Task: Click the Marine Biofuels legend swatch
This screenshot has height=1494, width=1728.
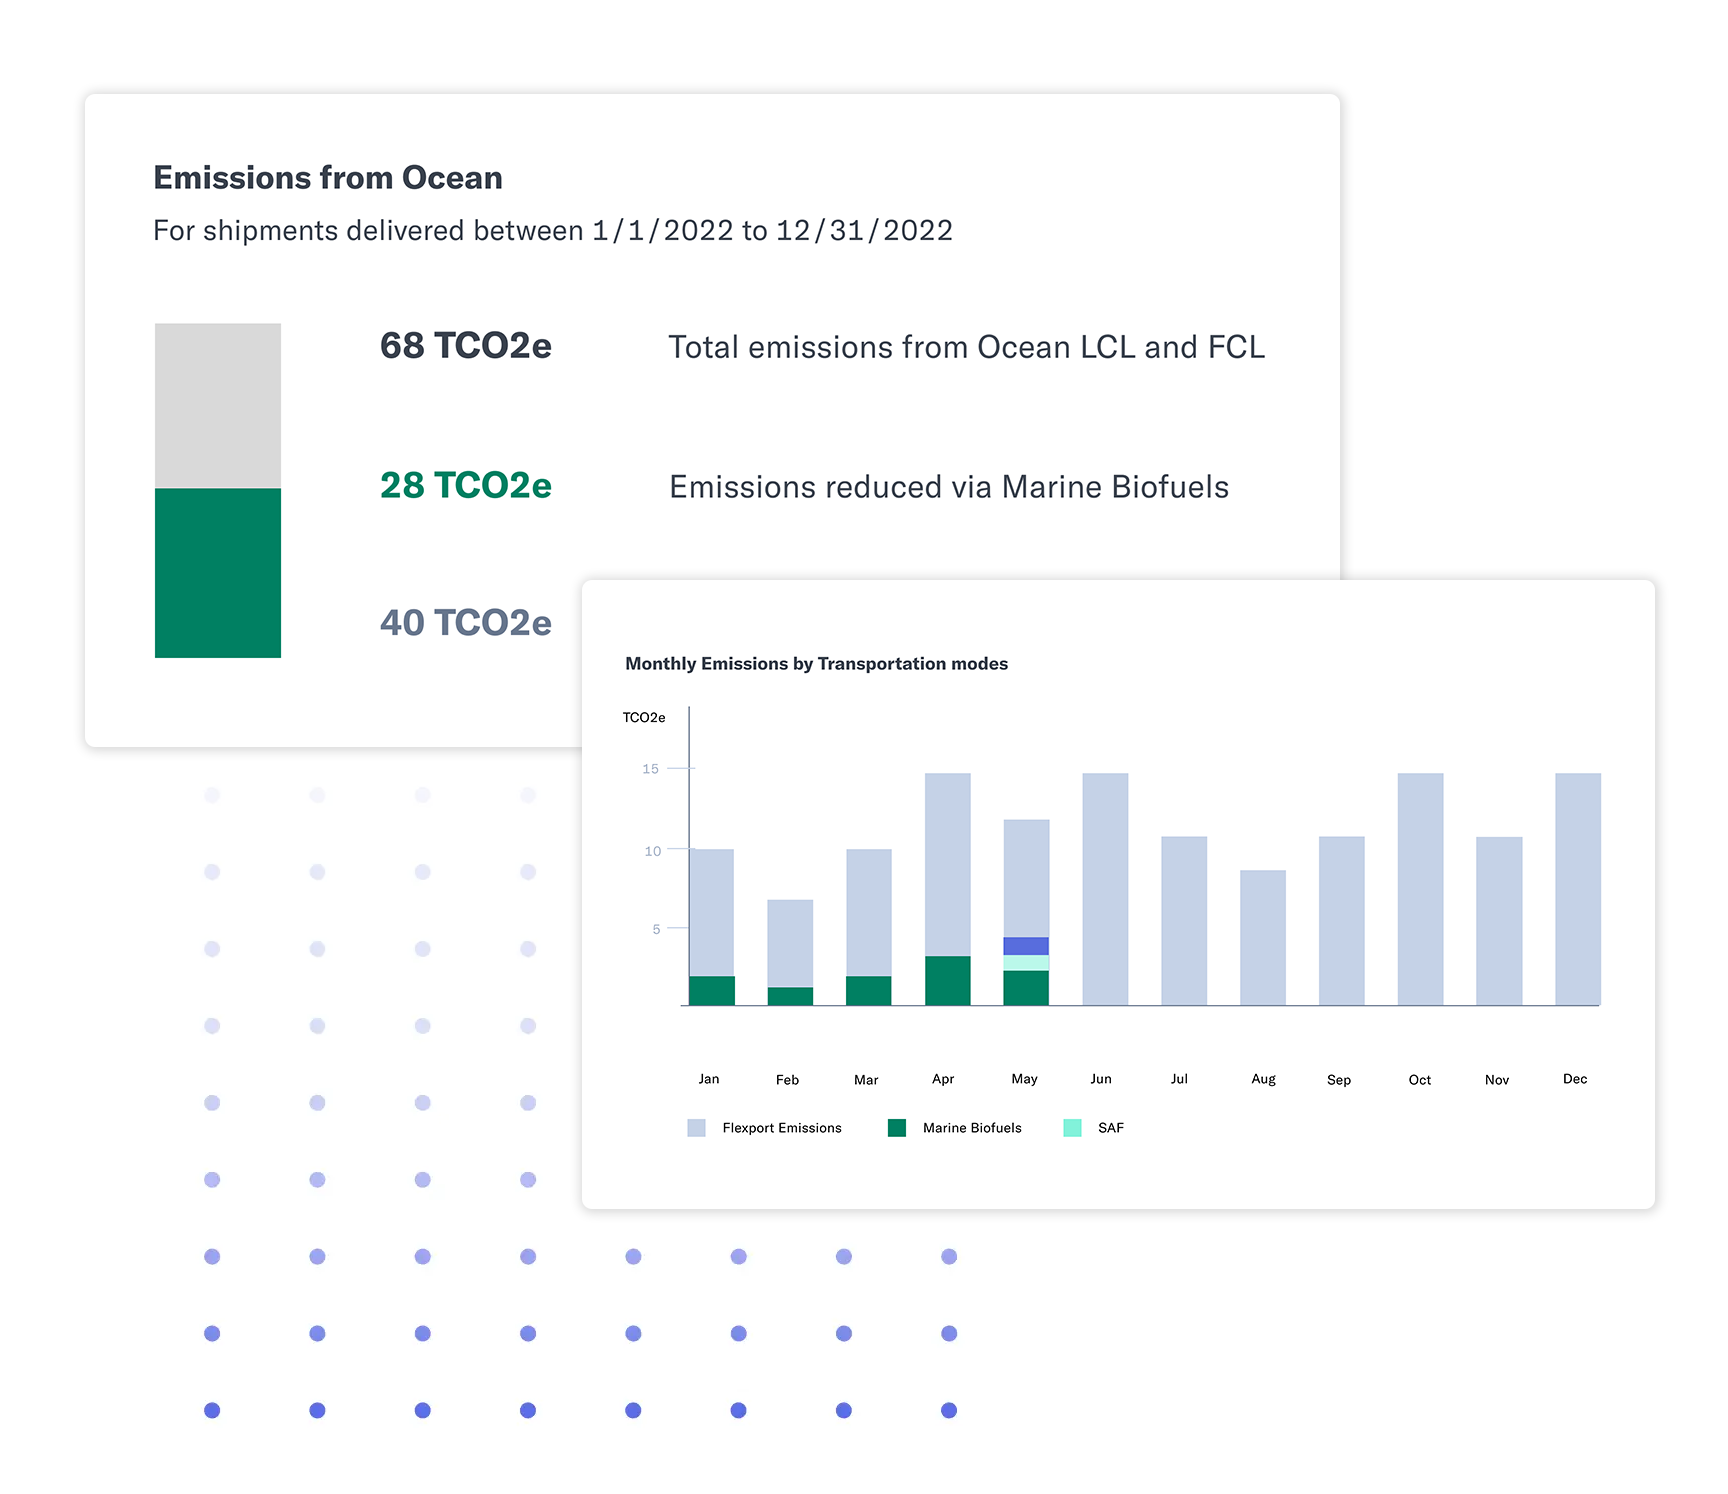Action: 897,1128
